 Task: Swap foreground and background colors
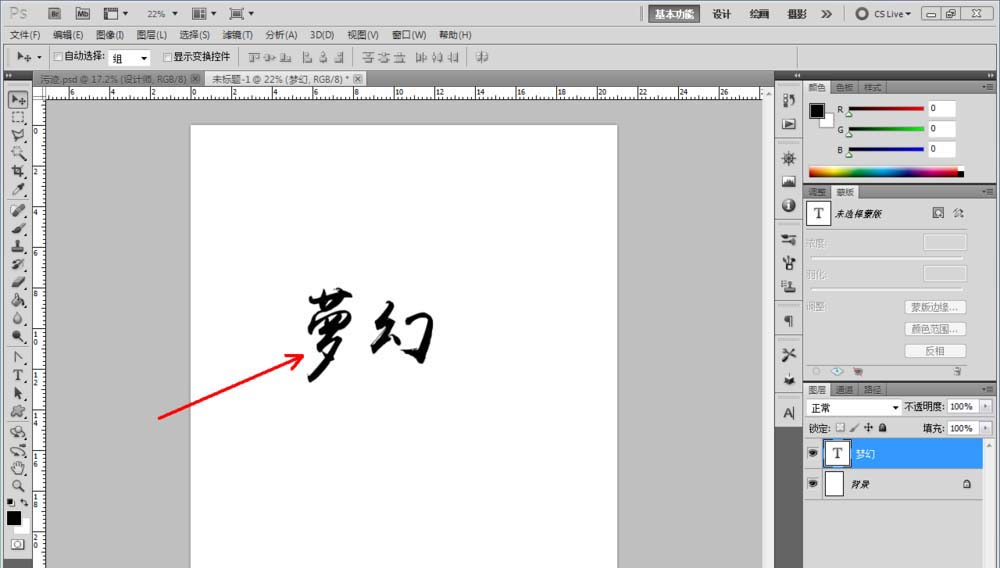[24, 502]
